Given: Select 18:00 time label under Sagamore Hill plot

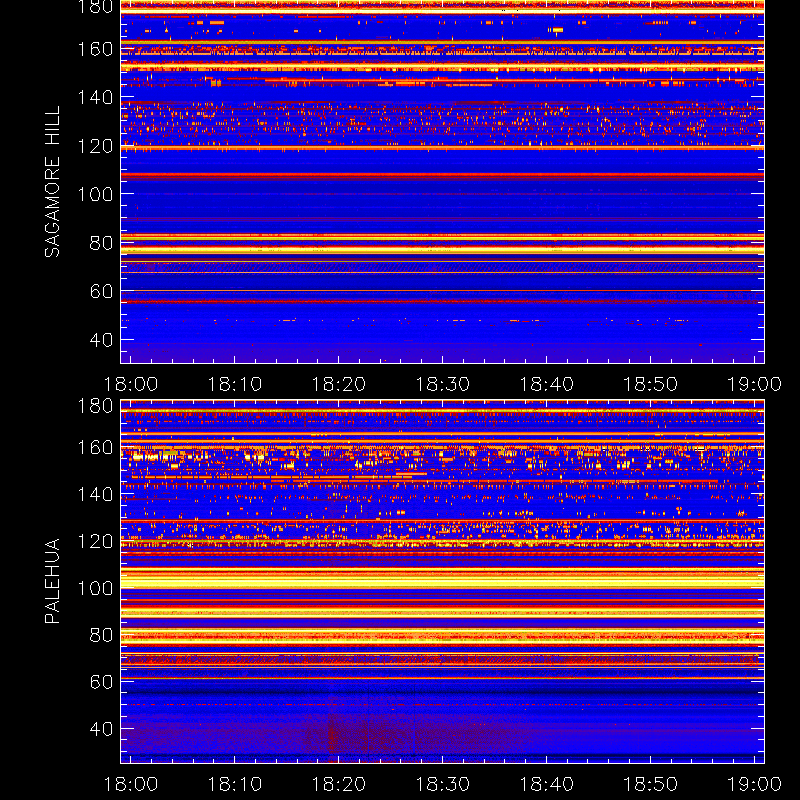Looking at the screenshot, I should click(x=131, y=384).
